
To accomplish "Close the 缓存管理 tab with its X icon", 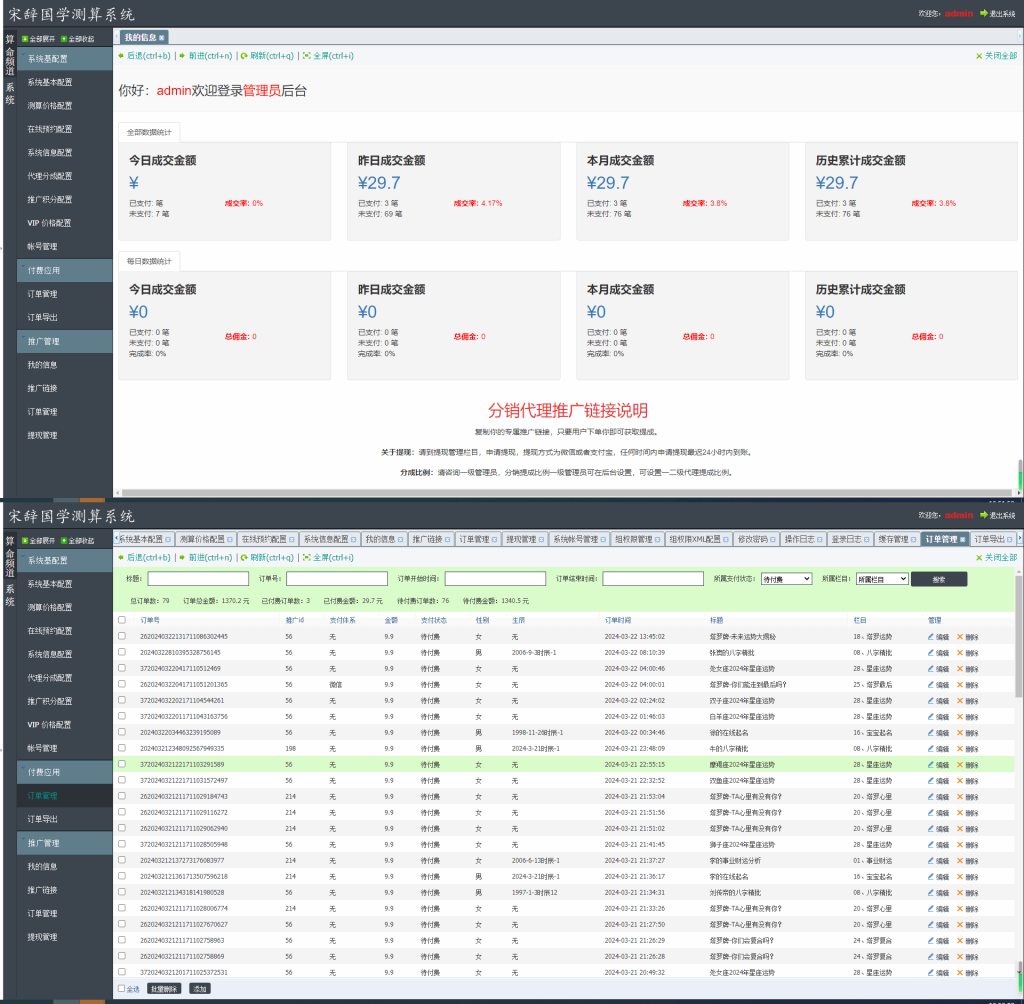I will click(x=914, y=540).
